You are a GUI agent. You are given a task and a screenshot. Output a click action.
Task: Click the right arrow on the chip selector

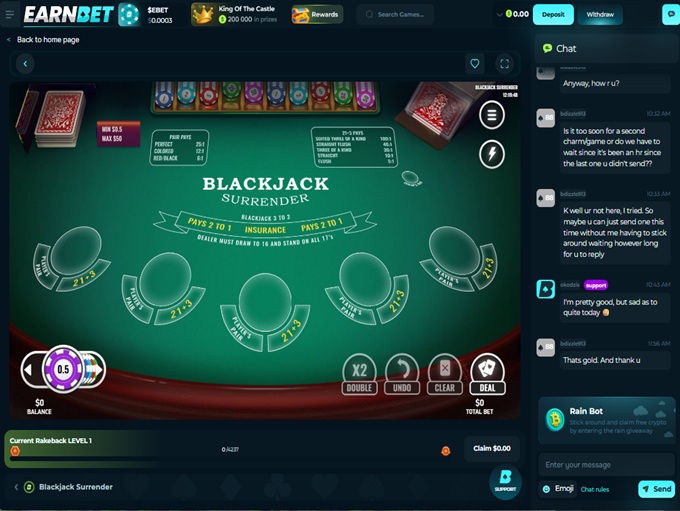point(99,370)
